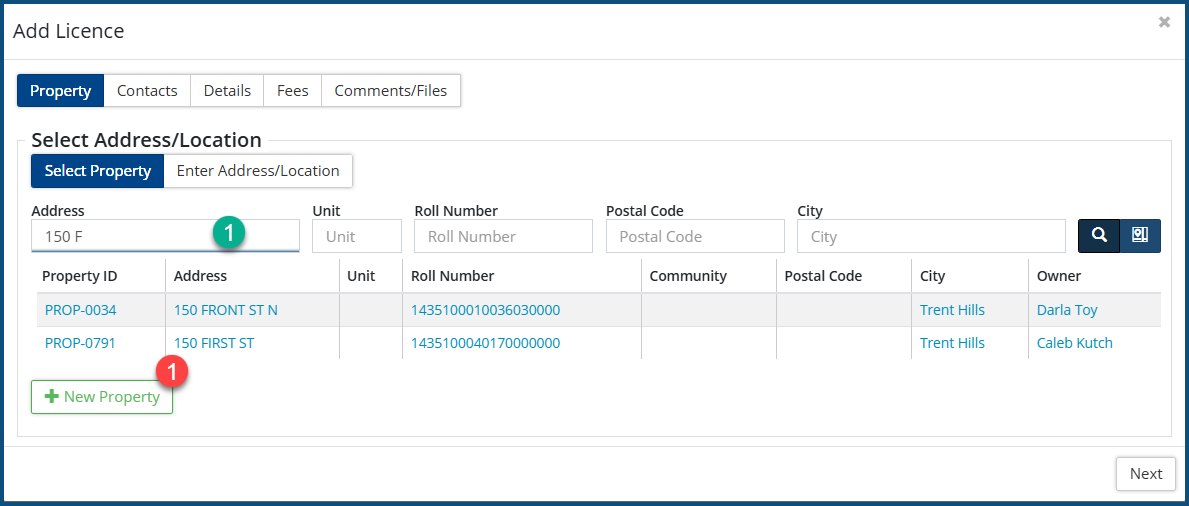Select the 150 FIRST ST address link
1189x506 pixels.
tap(214, 343)
